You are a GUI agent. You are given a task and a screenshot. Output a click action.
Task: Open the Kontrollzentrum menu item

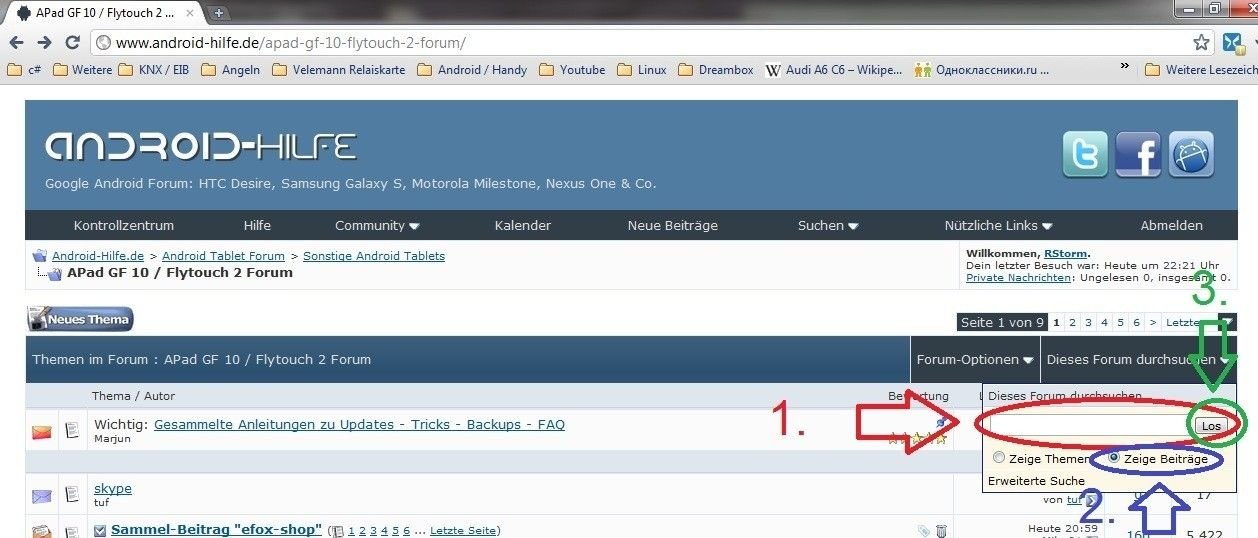124,225
